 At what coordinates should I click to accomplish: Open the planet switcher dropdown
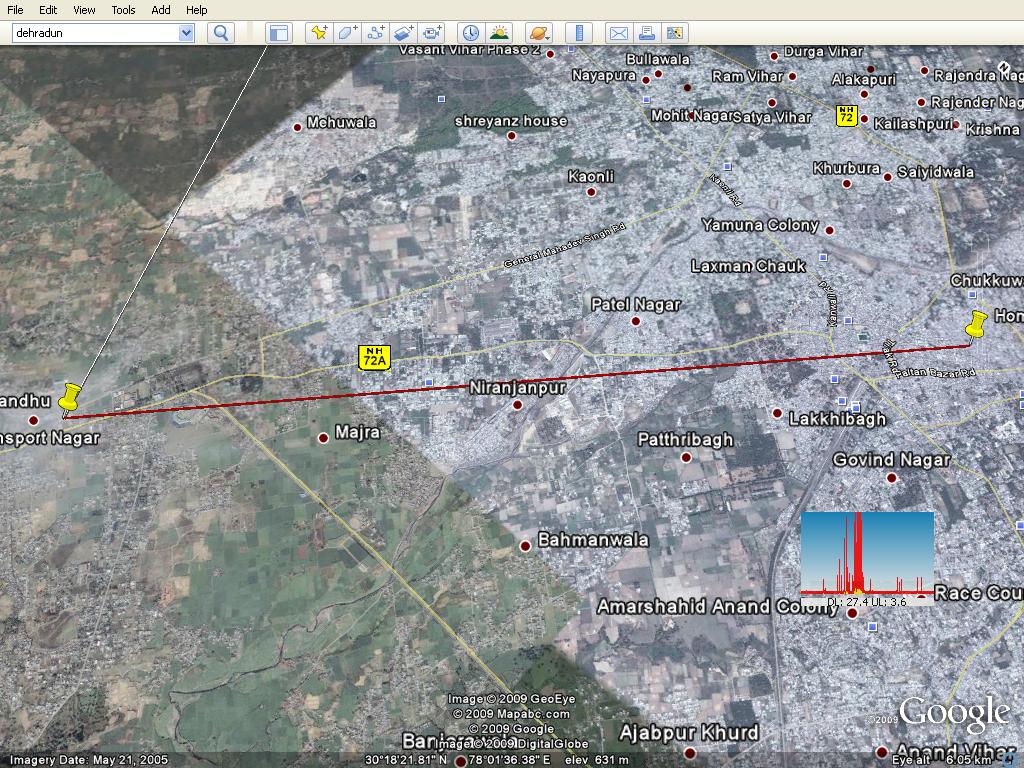(x=539, y=33)
